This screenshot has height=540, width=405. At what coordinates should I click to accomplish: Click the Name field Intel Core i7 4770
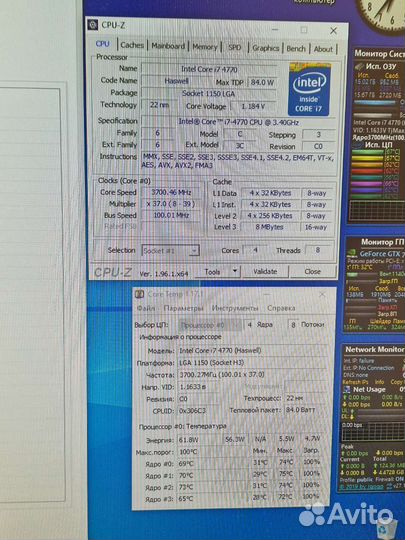pyautogui.click(x=209, y=69)
